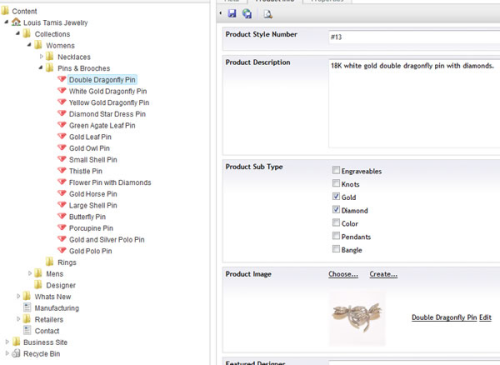The image size is (500, 365).
Task: Click the gem icon beside Green Agate Leaf Pin
Action: (x=62, y=125)
